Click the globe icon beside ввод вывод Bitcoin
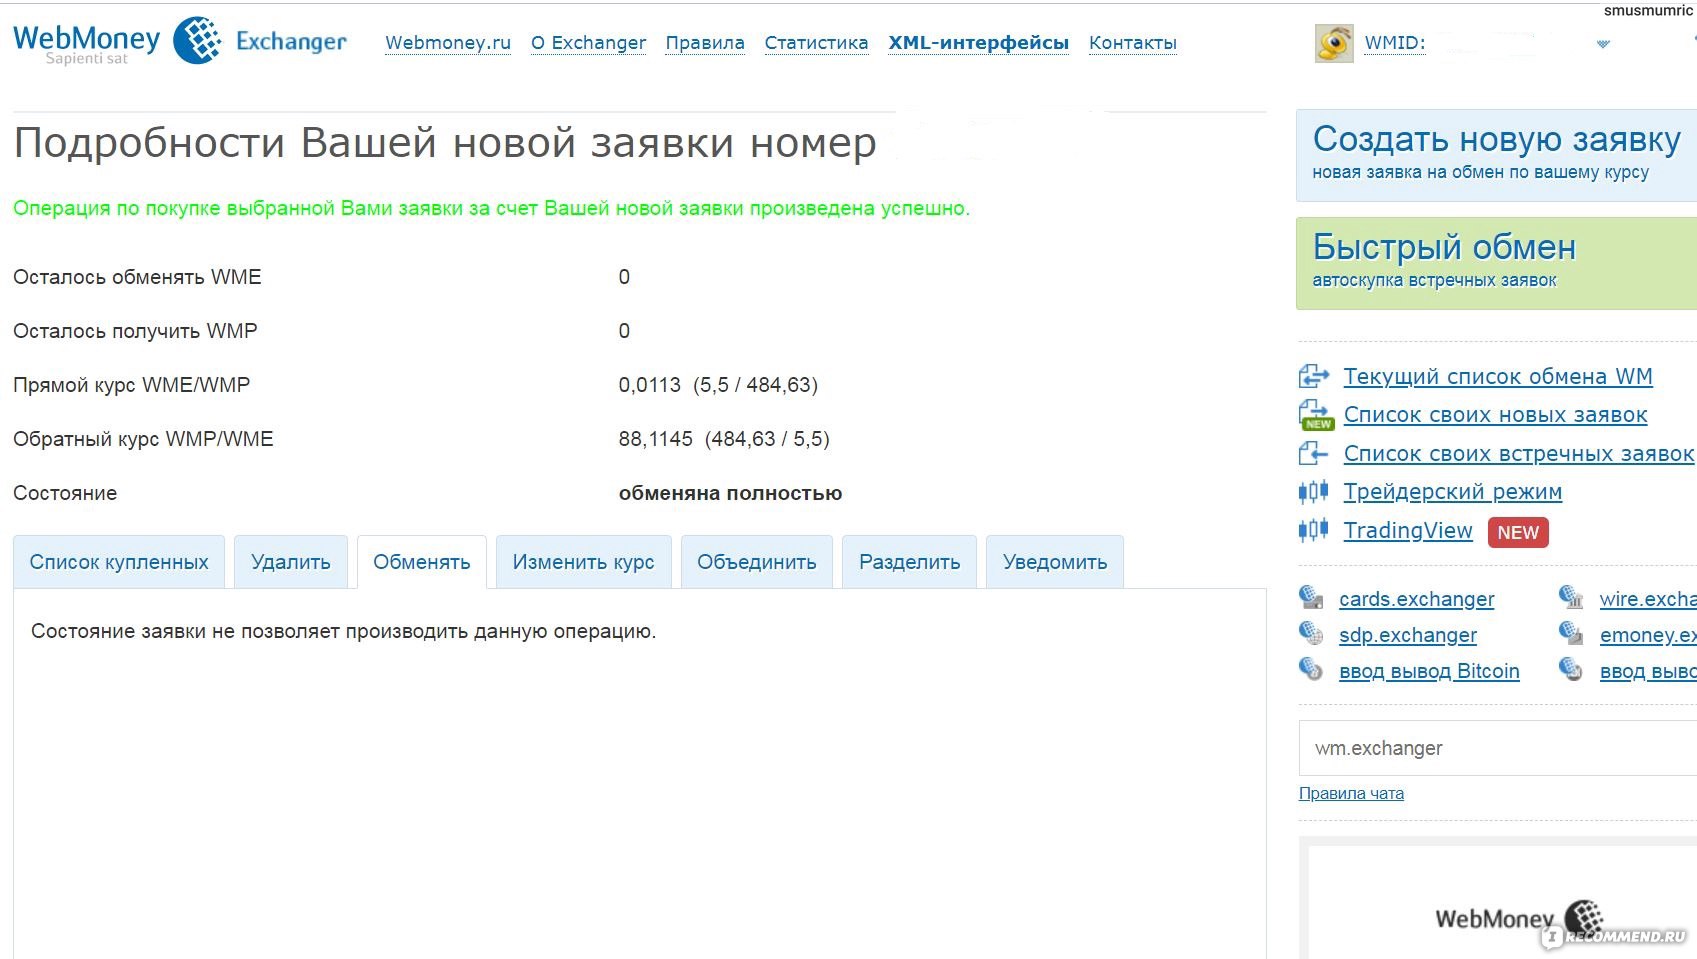The image size is (1697, 959). [1311, 669]
